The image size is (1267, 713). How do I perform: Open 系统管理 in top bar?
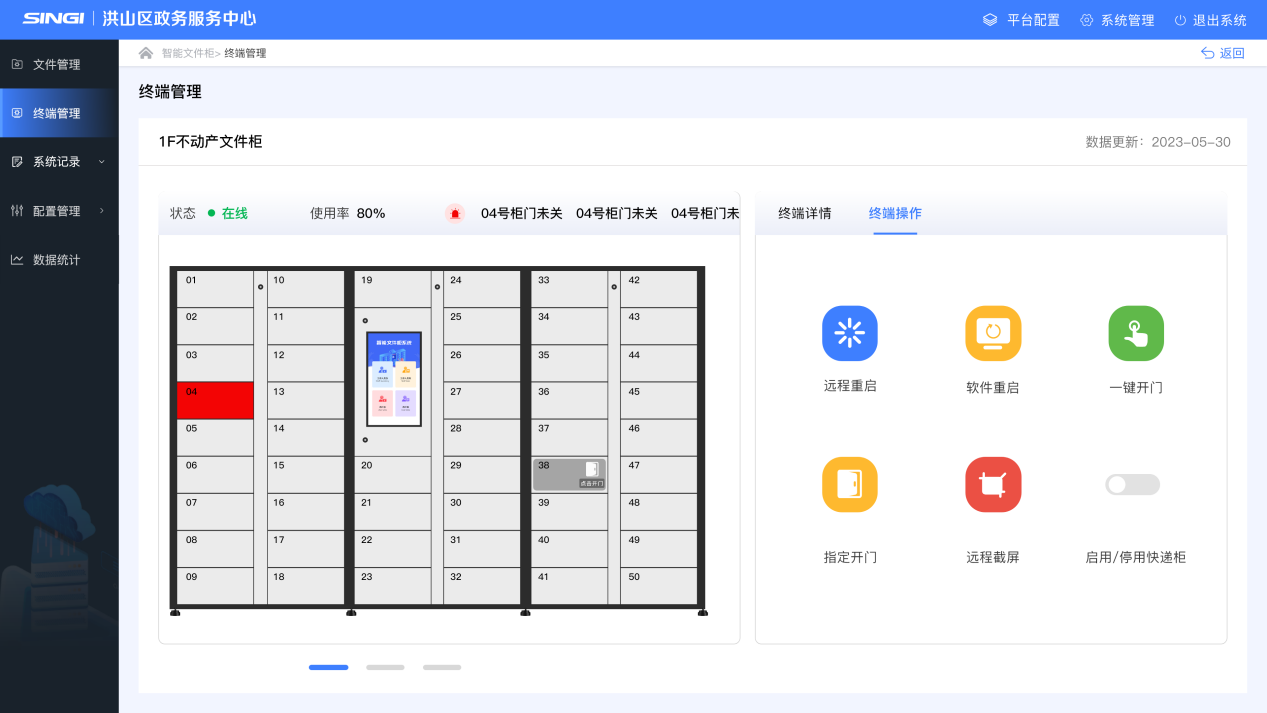(1117, 20)
